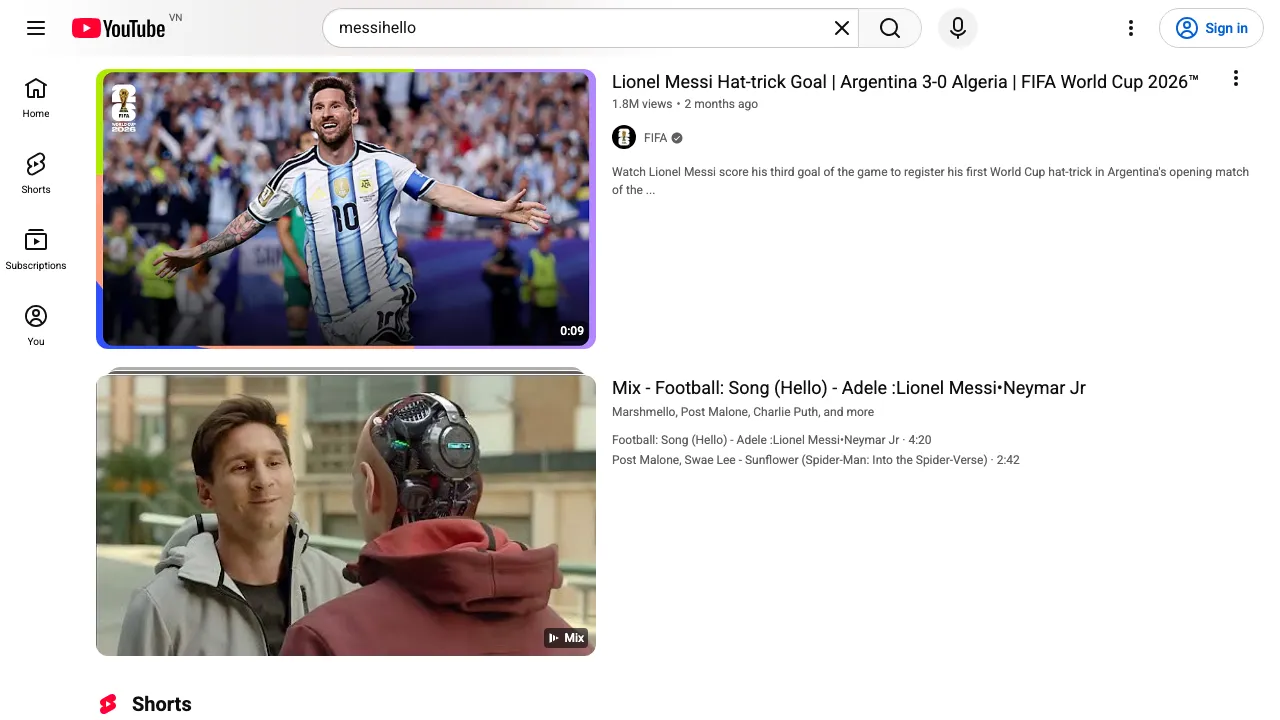
Task: Click the red Shorts section icon
Action: pos(108,704)
